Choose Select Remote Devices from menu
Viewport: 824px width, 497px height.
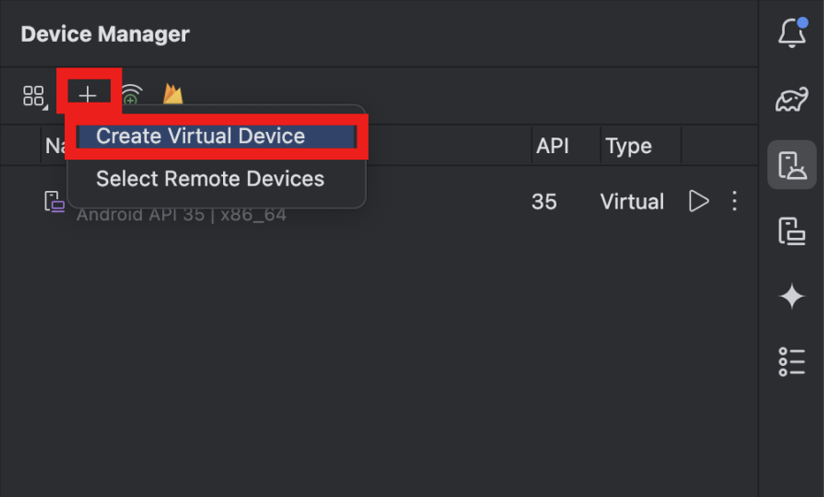(210, 179)
